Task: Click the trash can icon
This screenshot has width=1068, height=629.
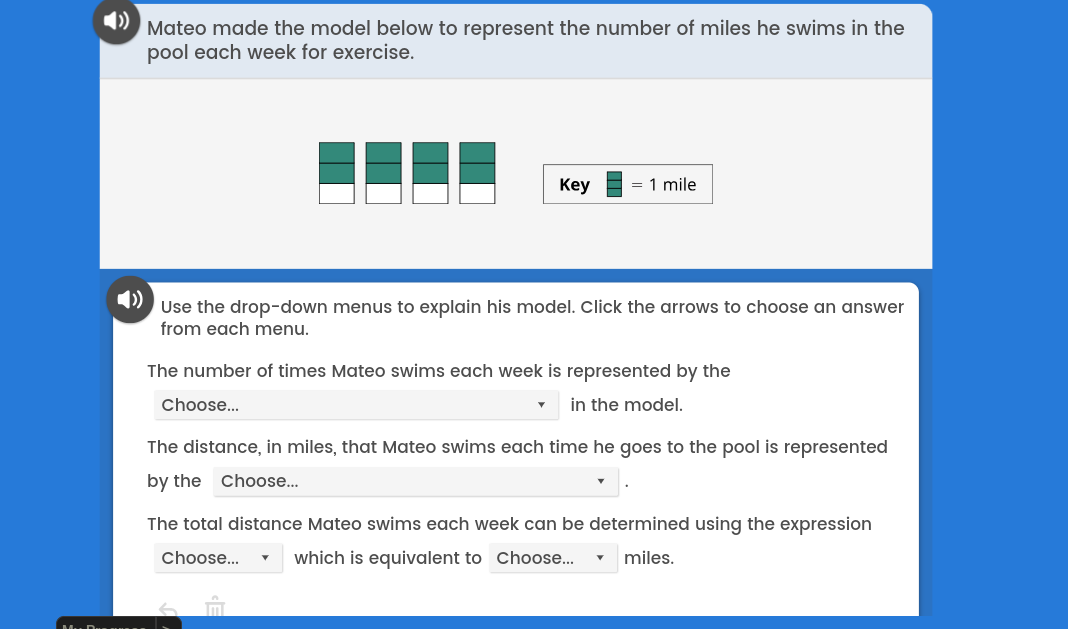Action: coord(215,607)
